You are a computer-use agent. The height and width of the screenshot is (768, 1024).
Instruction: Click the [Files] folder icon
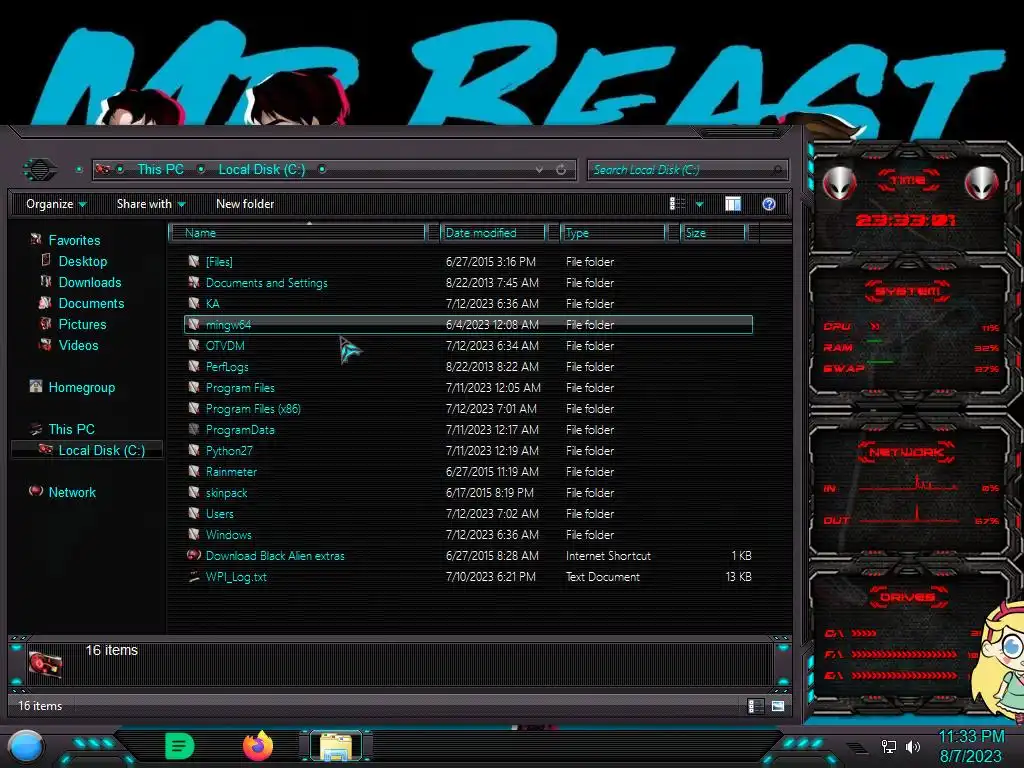tap(193, 261)
